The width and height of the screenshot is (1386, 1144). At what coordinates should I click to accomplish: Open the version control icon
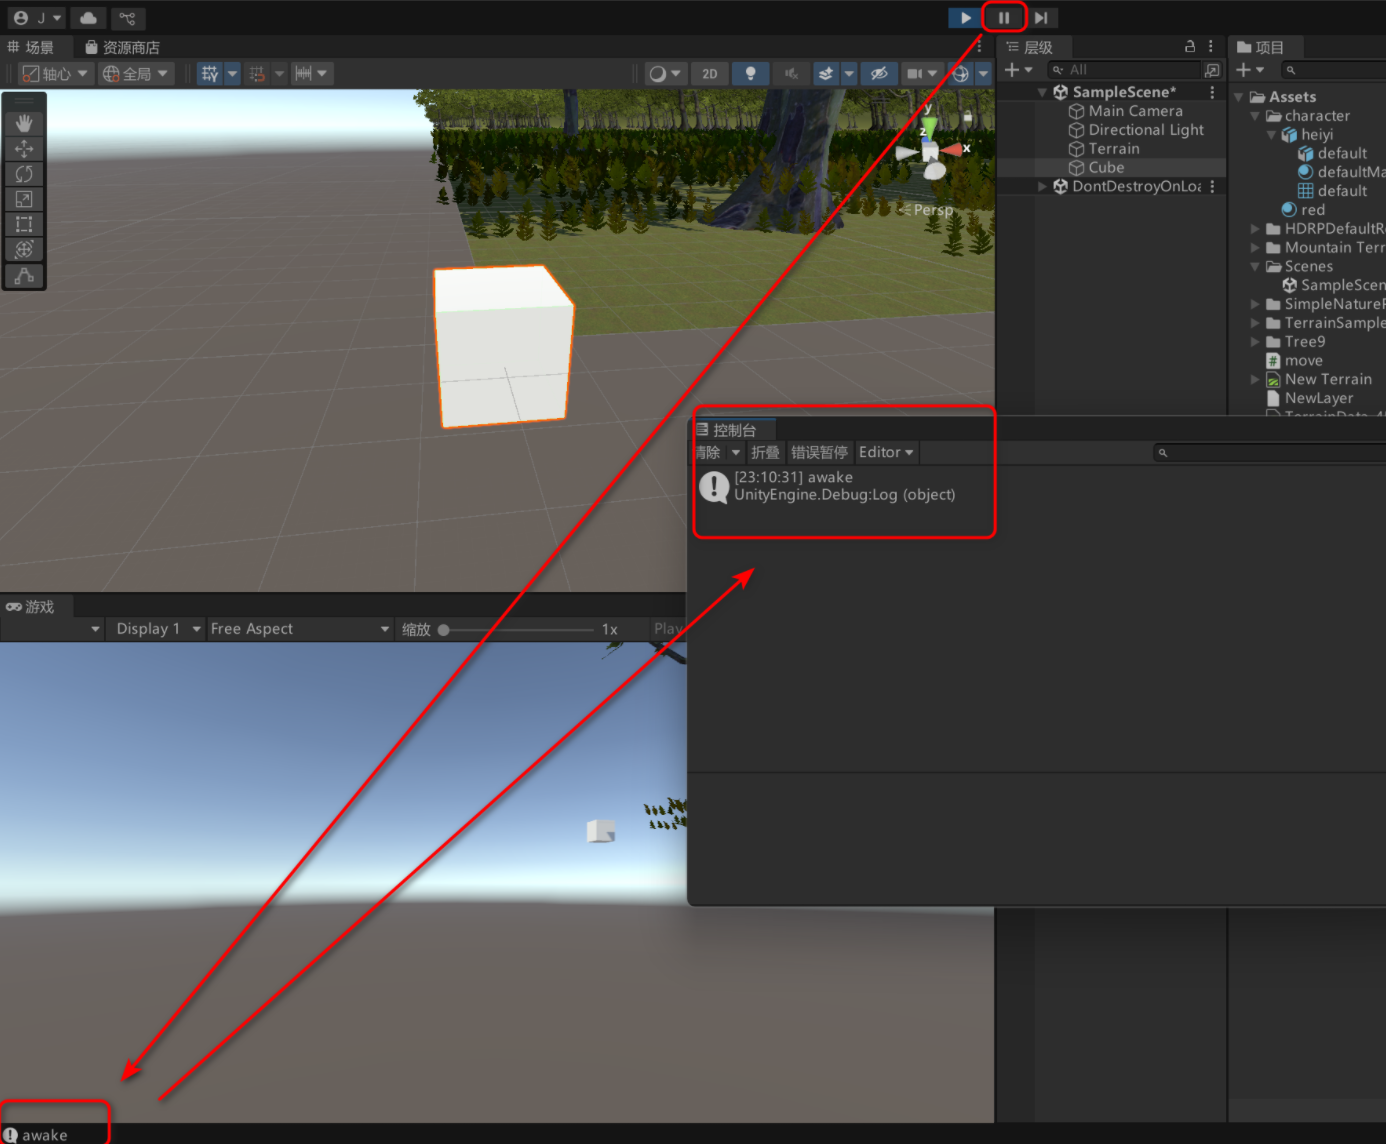click(x=127, y=18)
